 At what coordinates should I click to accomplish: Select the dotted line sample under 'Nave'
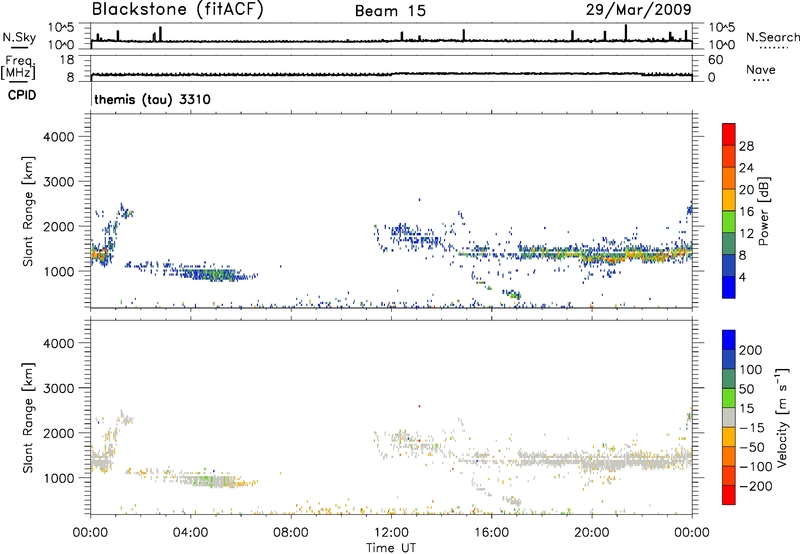click(x=761, y=81)
